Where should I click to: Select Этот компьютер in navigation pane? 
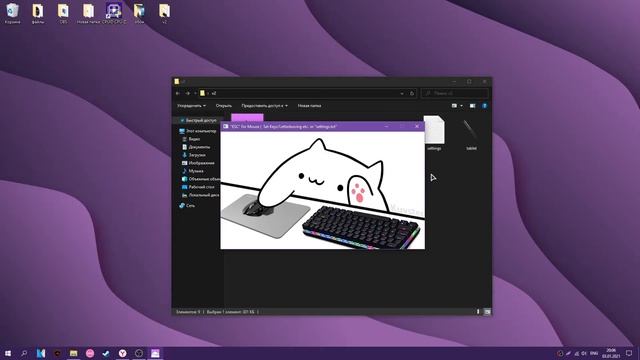tap(198, 131)
